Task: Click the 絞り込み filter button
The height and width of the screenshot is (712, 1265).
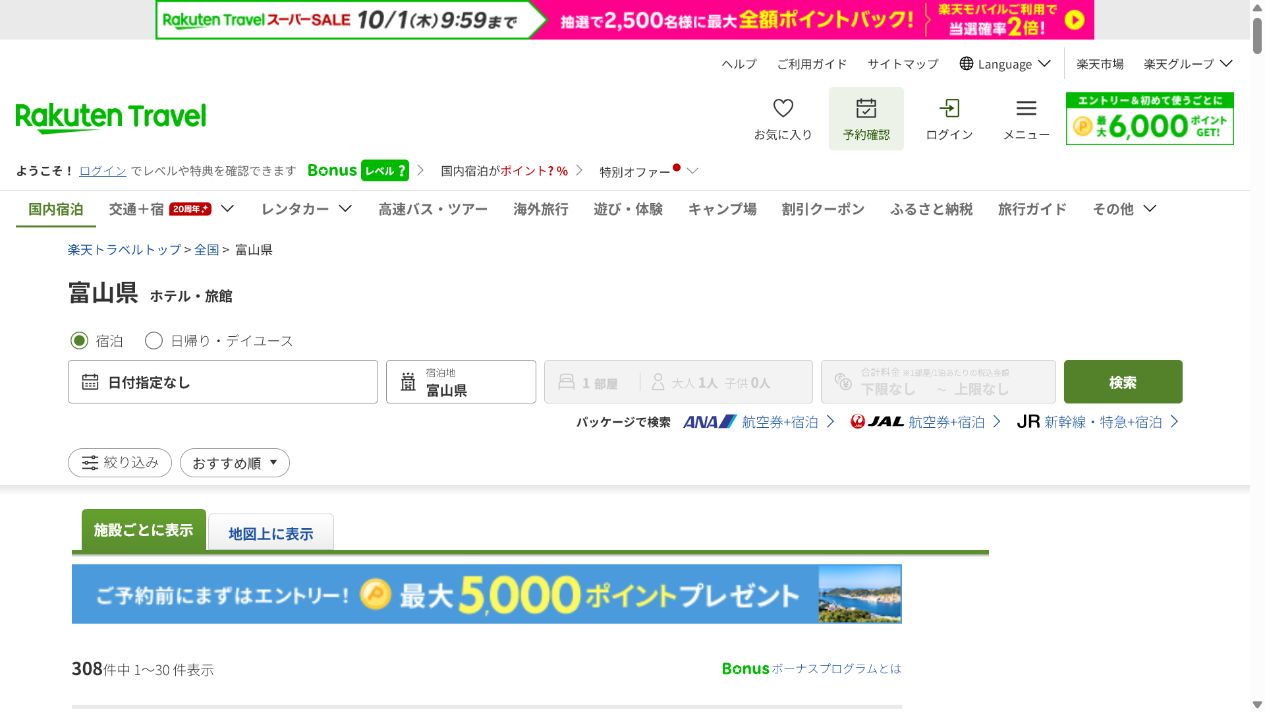Action: pos(120,463)
